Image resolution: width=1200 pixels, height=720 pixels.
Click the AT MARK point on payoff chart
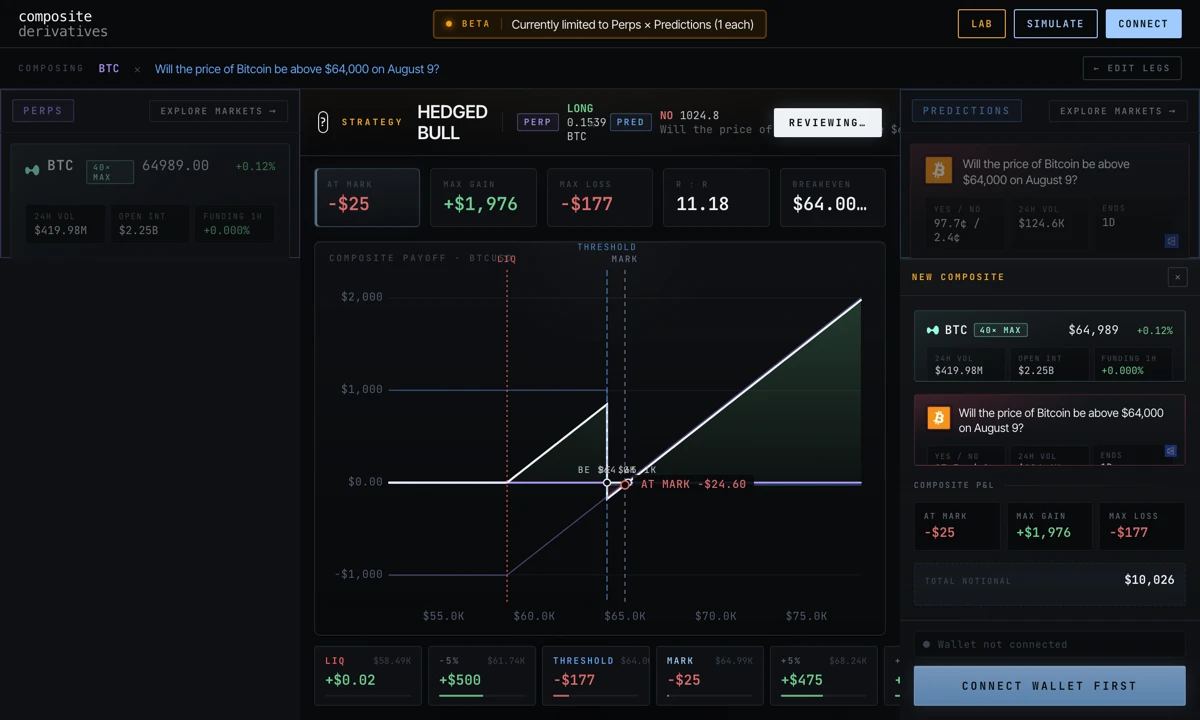tap(626, 484)
